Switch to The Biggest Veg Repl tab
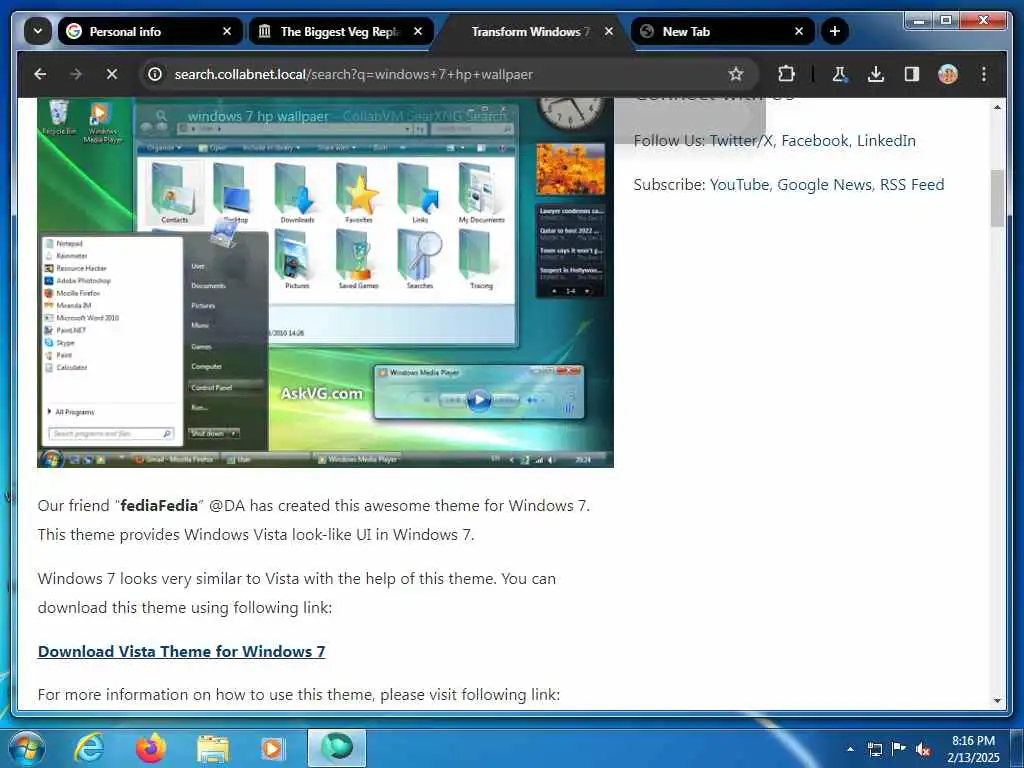 (340, 31)
